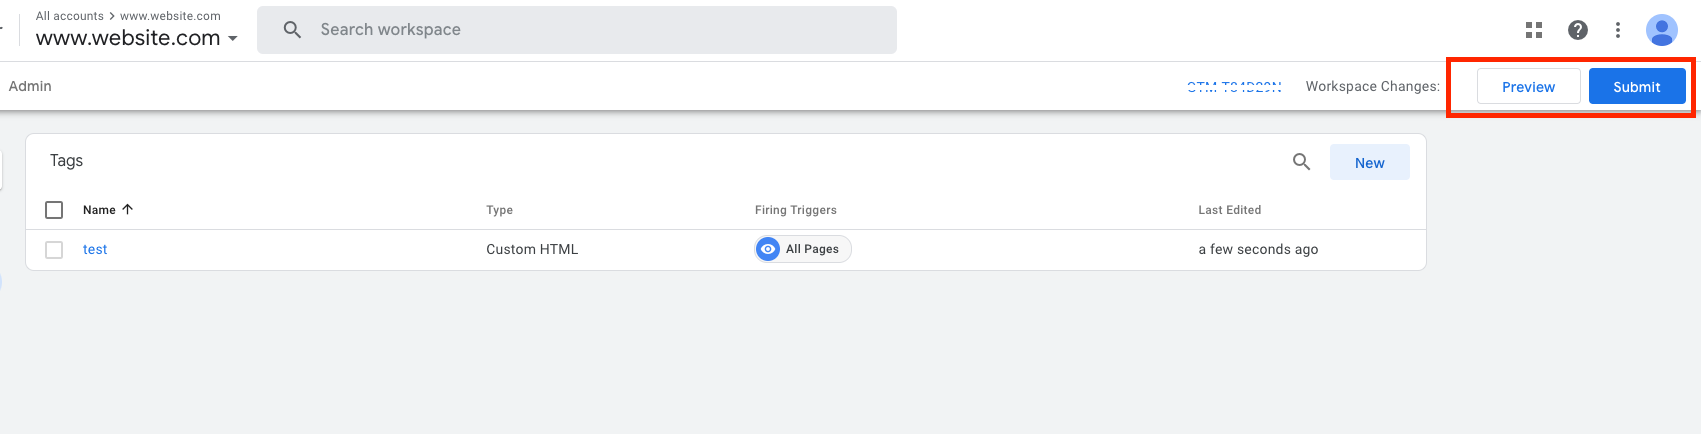Open the Google apps grid icon
Viewport: 1701px width, 434px height.
(1534, 30)
